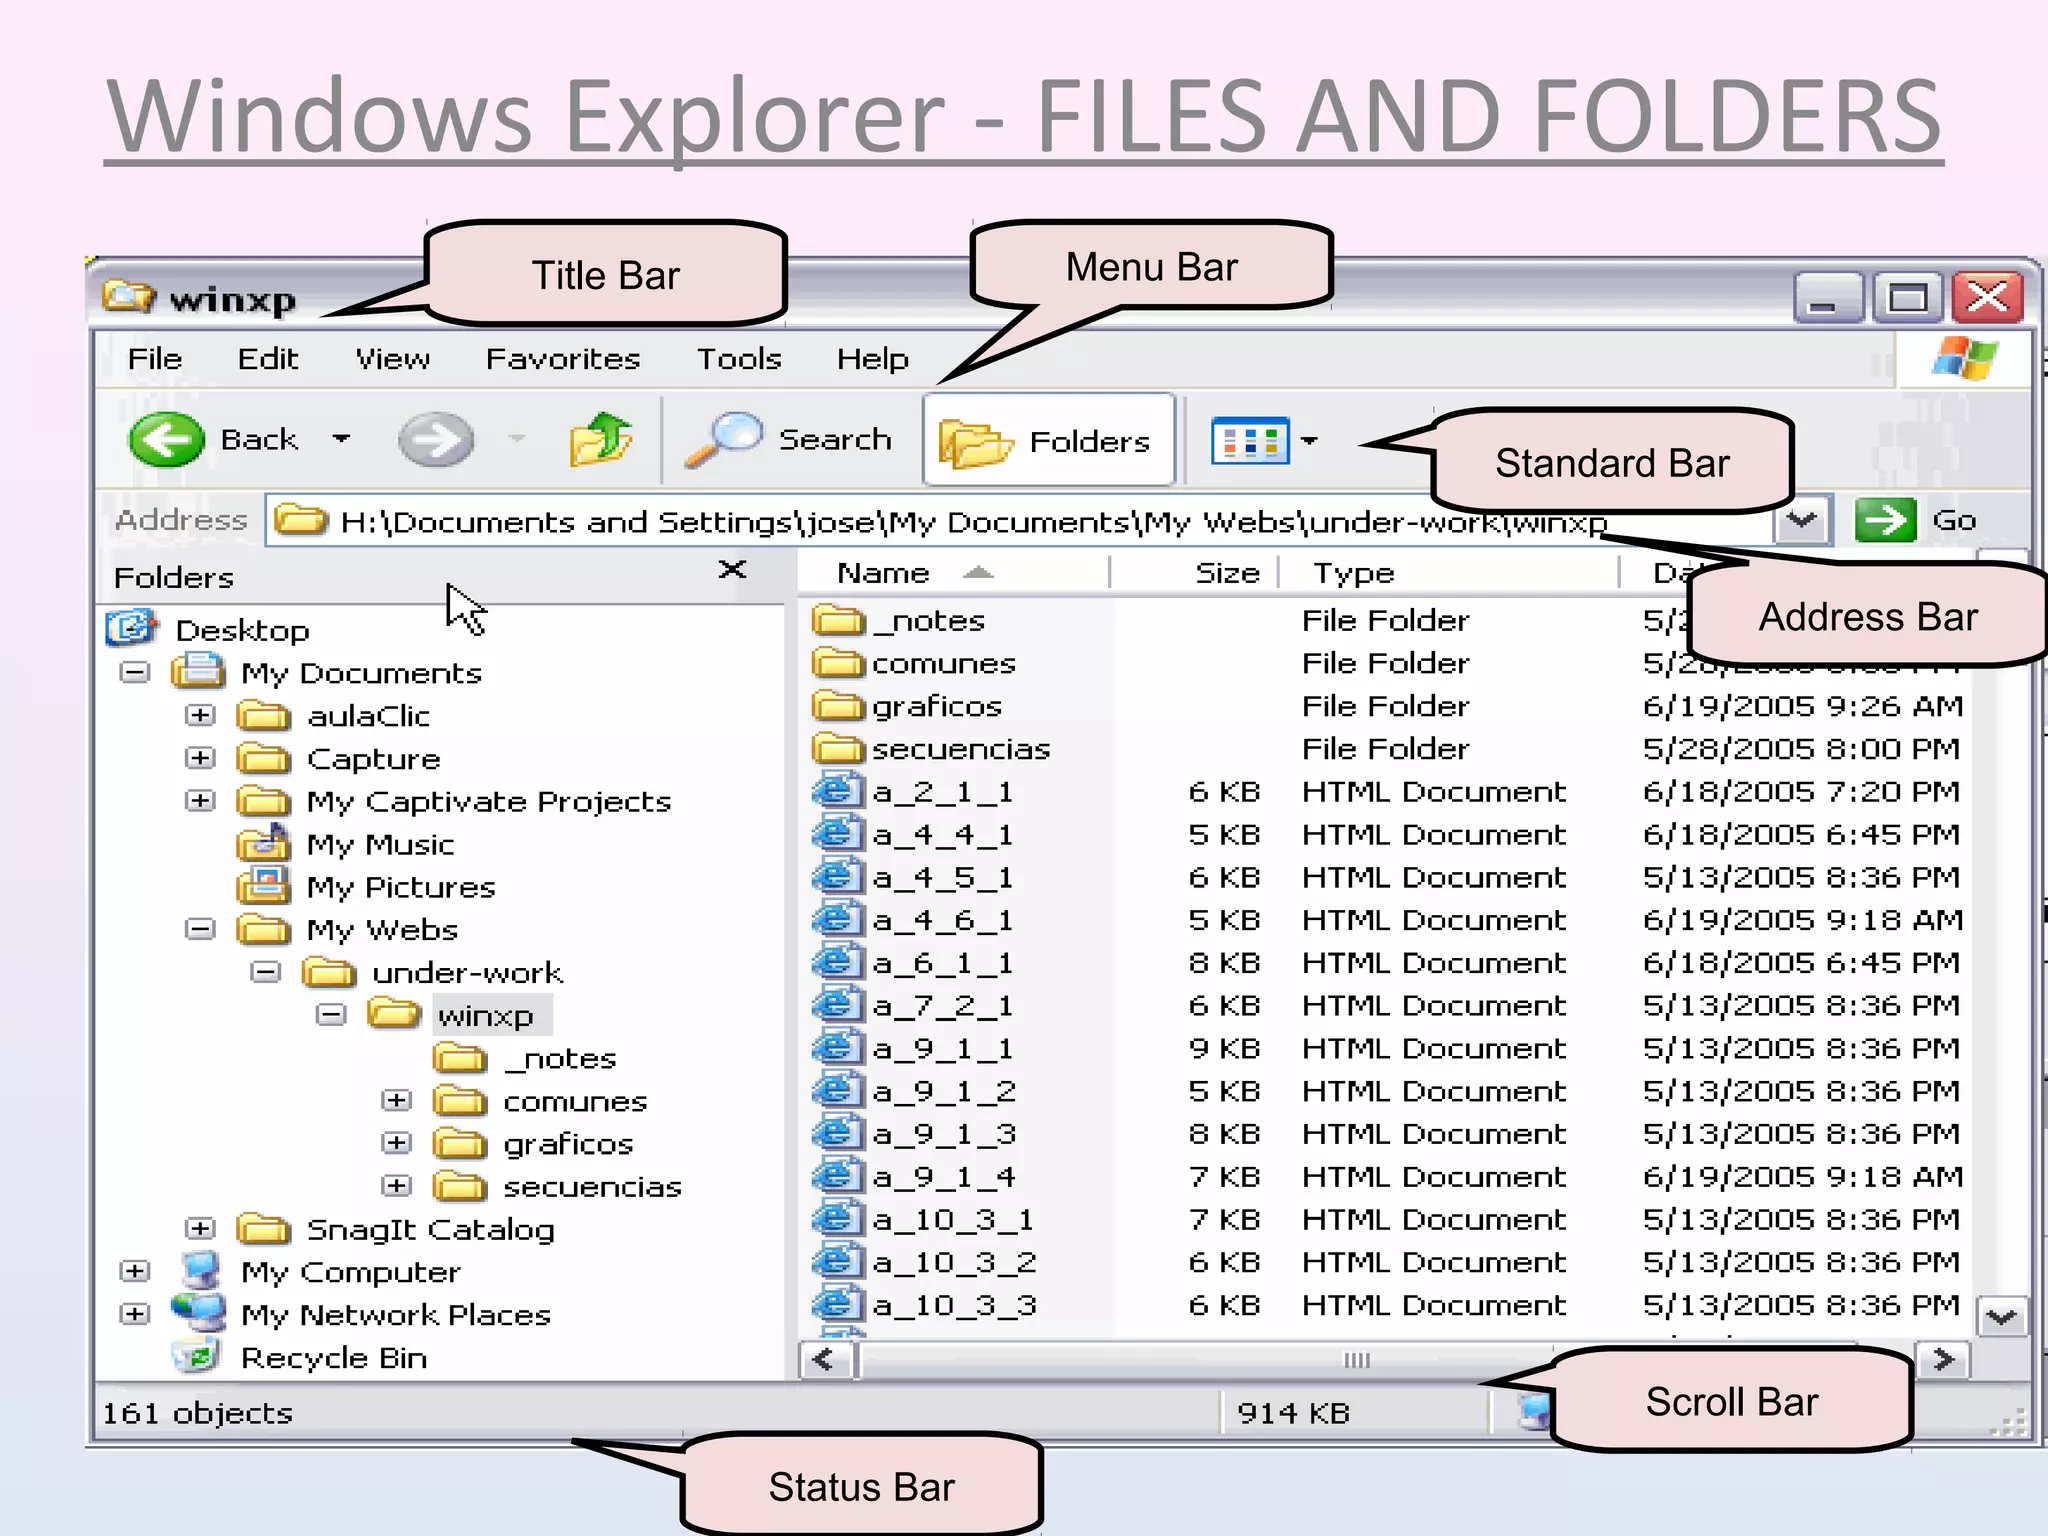The image size is (2048, 1536).
Task: Select the a_10_3_3 HTML file icon
Action: coord(836,1304)
